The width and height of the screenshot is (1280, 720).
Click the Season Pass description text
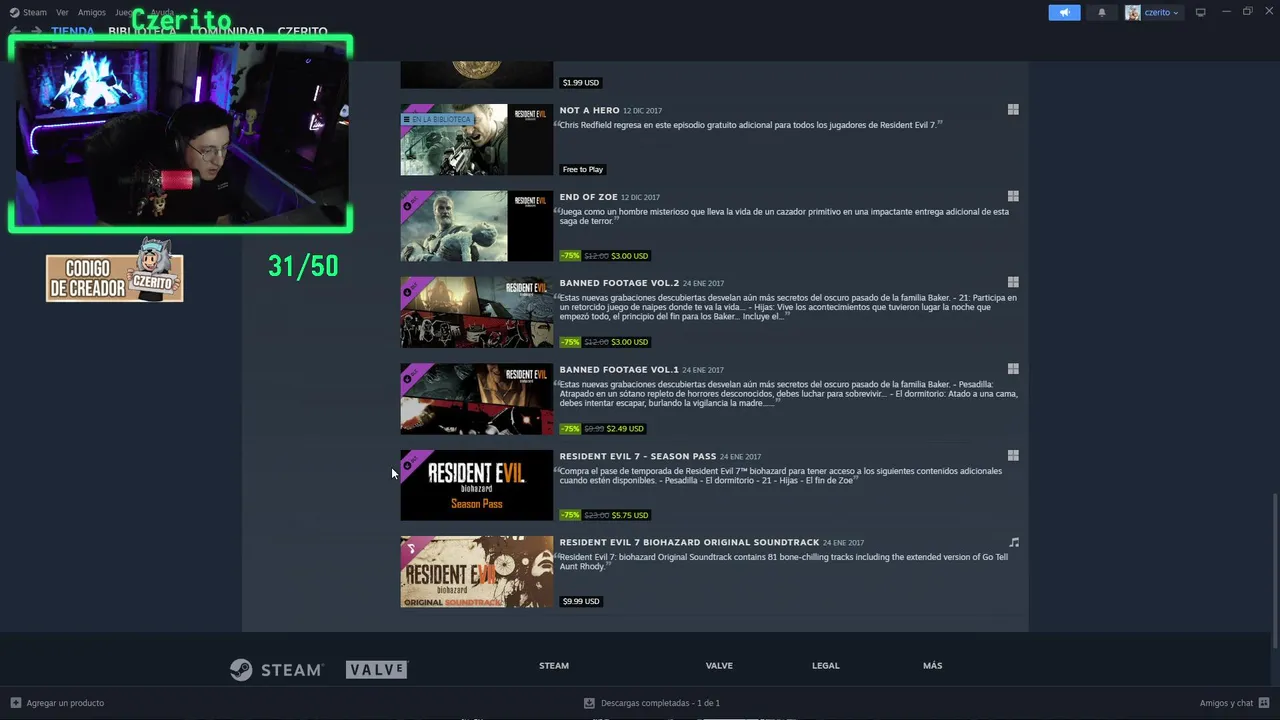(780, 475)
